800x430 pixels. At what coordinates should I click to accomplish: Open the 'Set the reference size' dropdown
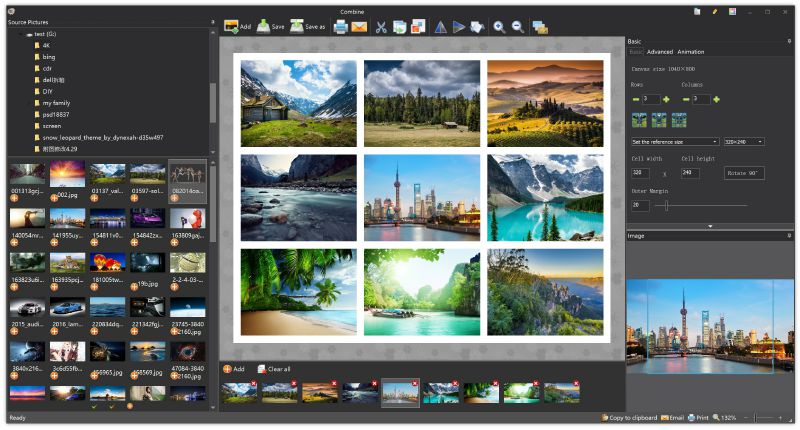(x=674, y=142)
